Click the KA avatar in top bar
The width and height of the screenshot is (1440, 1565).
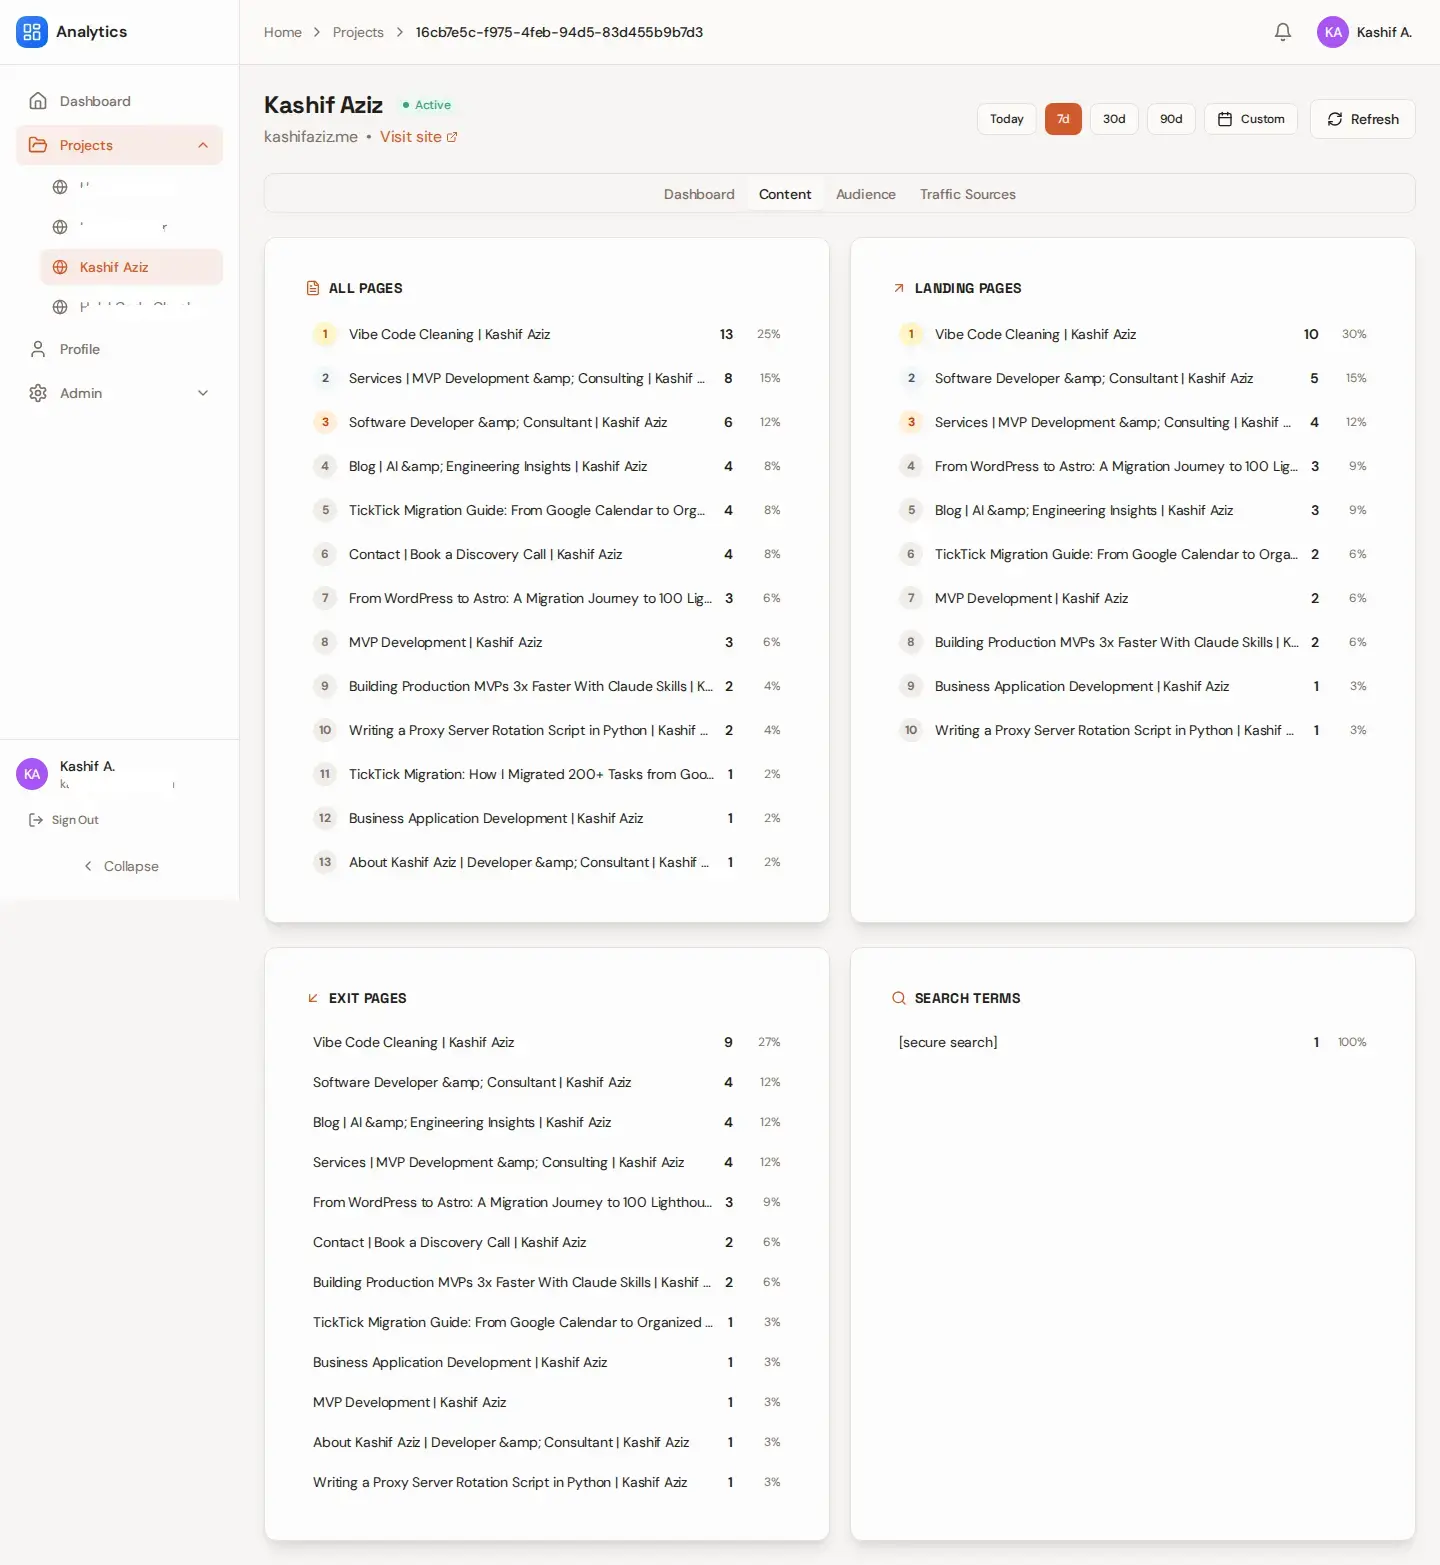pos(1333,31)
